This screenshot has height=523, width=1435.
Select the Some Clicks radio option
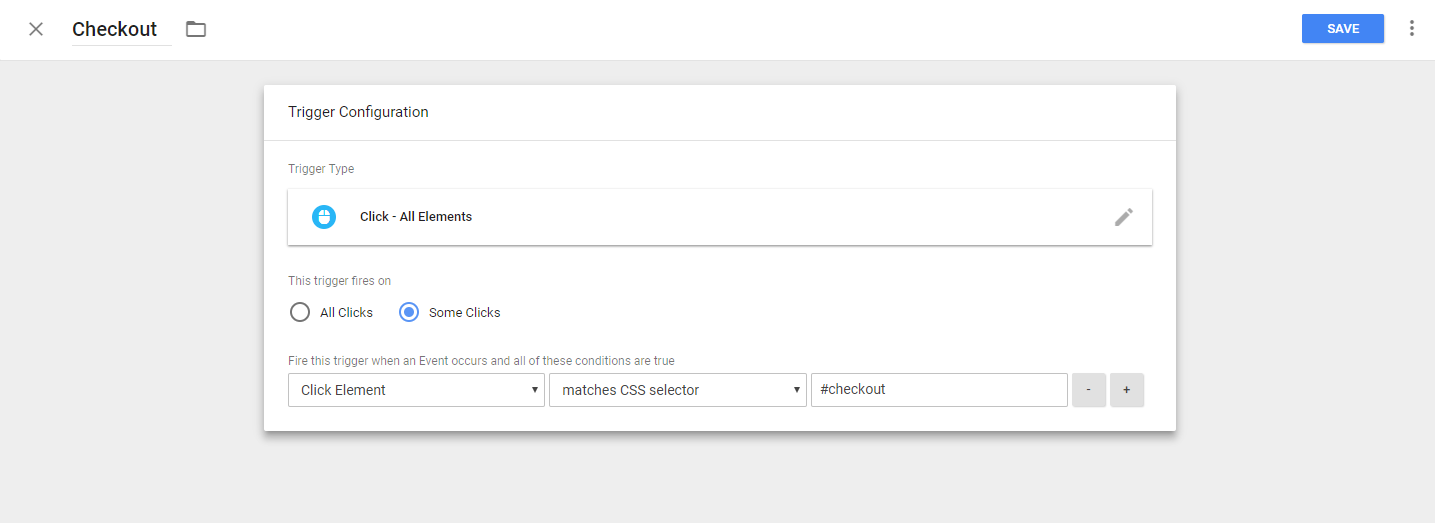point(409,312)
